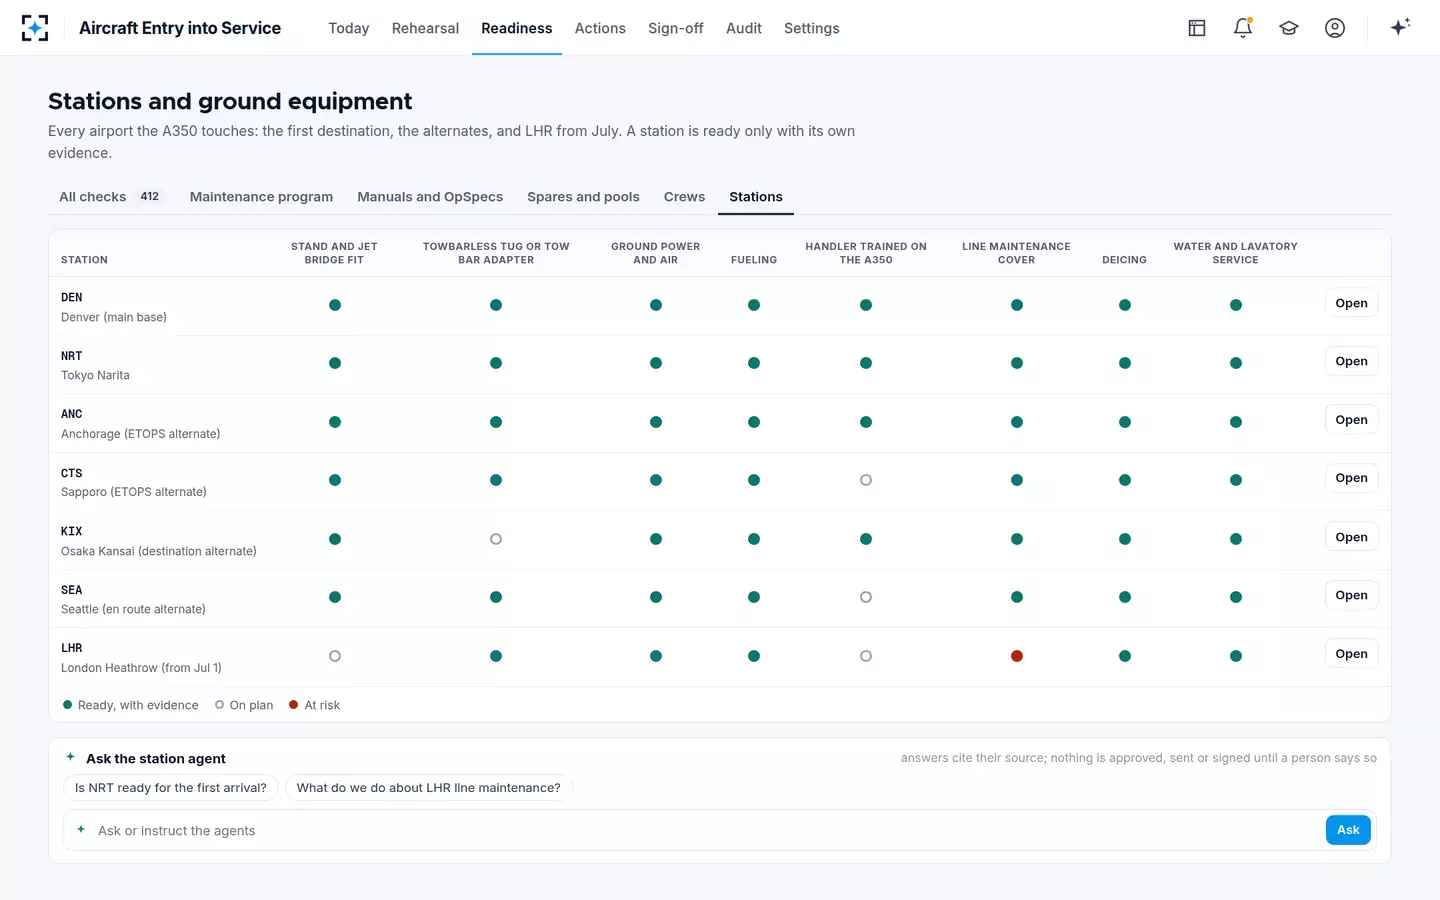Go to the Today tab
Viewport: 1440px width, 900px height.
[x=349, y=28]
